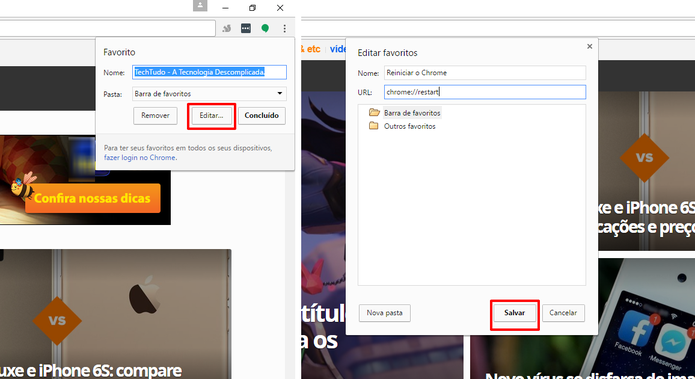Close the Editar favoritos dialog
Viewport: 695px width, 379px height.
(590, 46)
